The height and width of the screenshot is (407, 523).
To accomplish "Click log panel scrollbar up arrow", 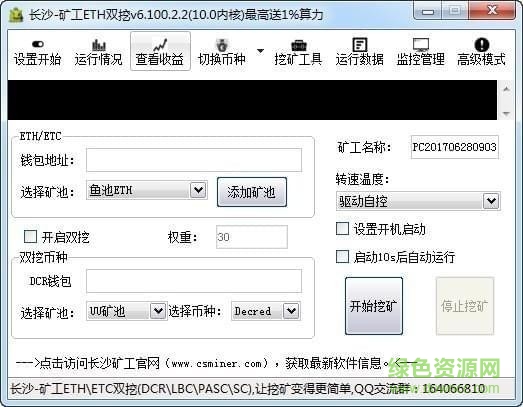I will coord(506,89).
